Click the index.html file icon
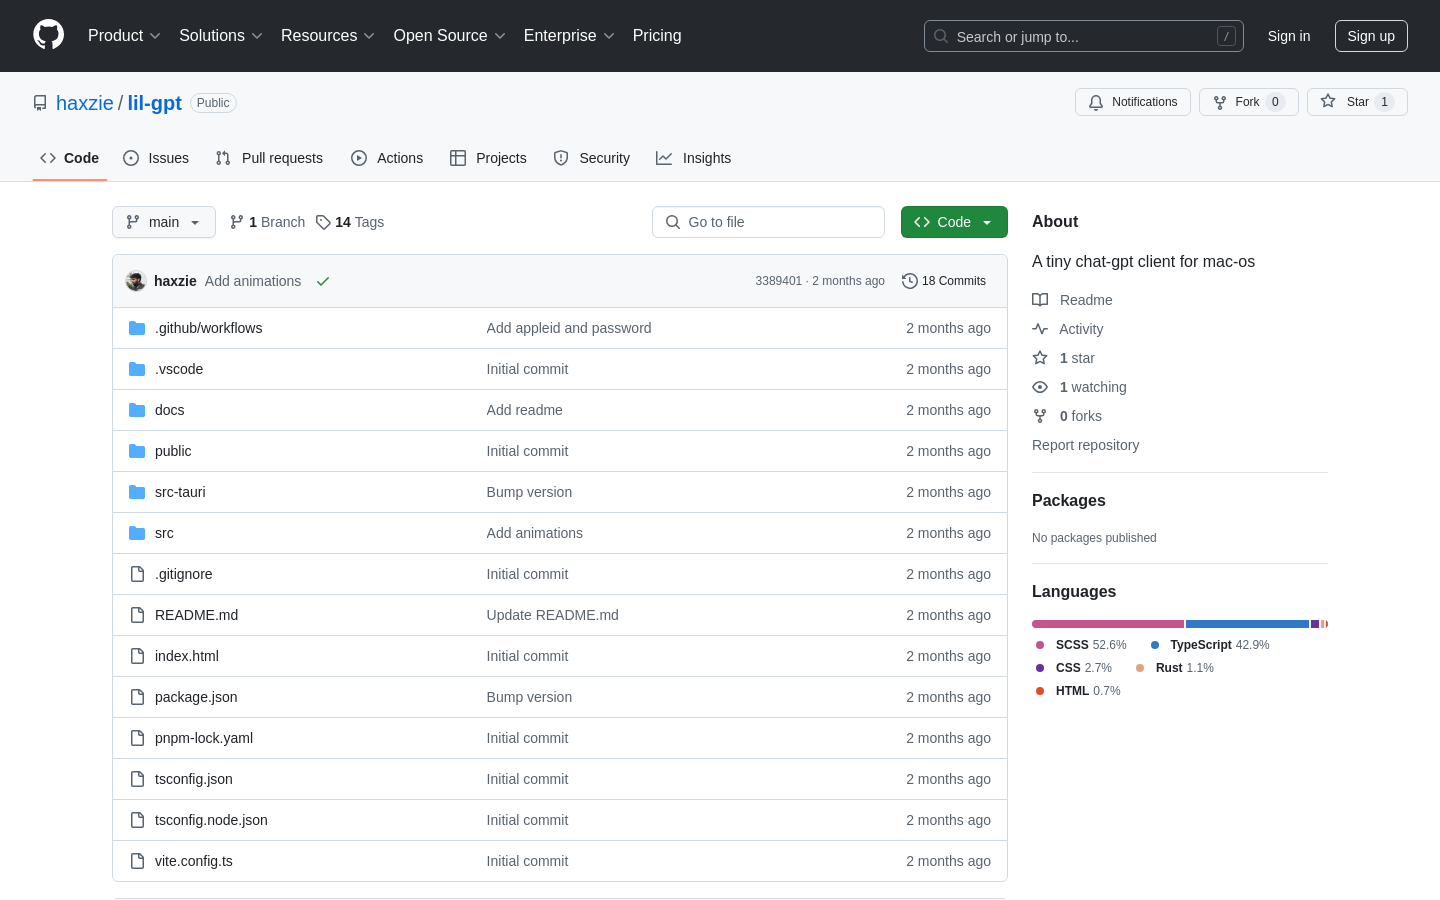Screen dimensions: 1440x900 click(x=137, y=656)
